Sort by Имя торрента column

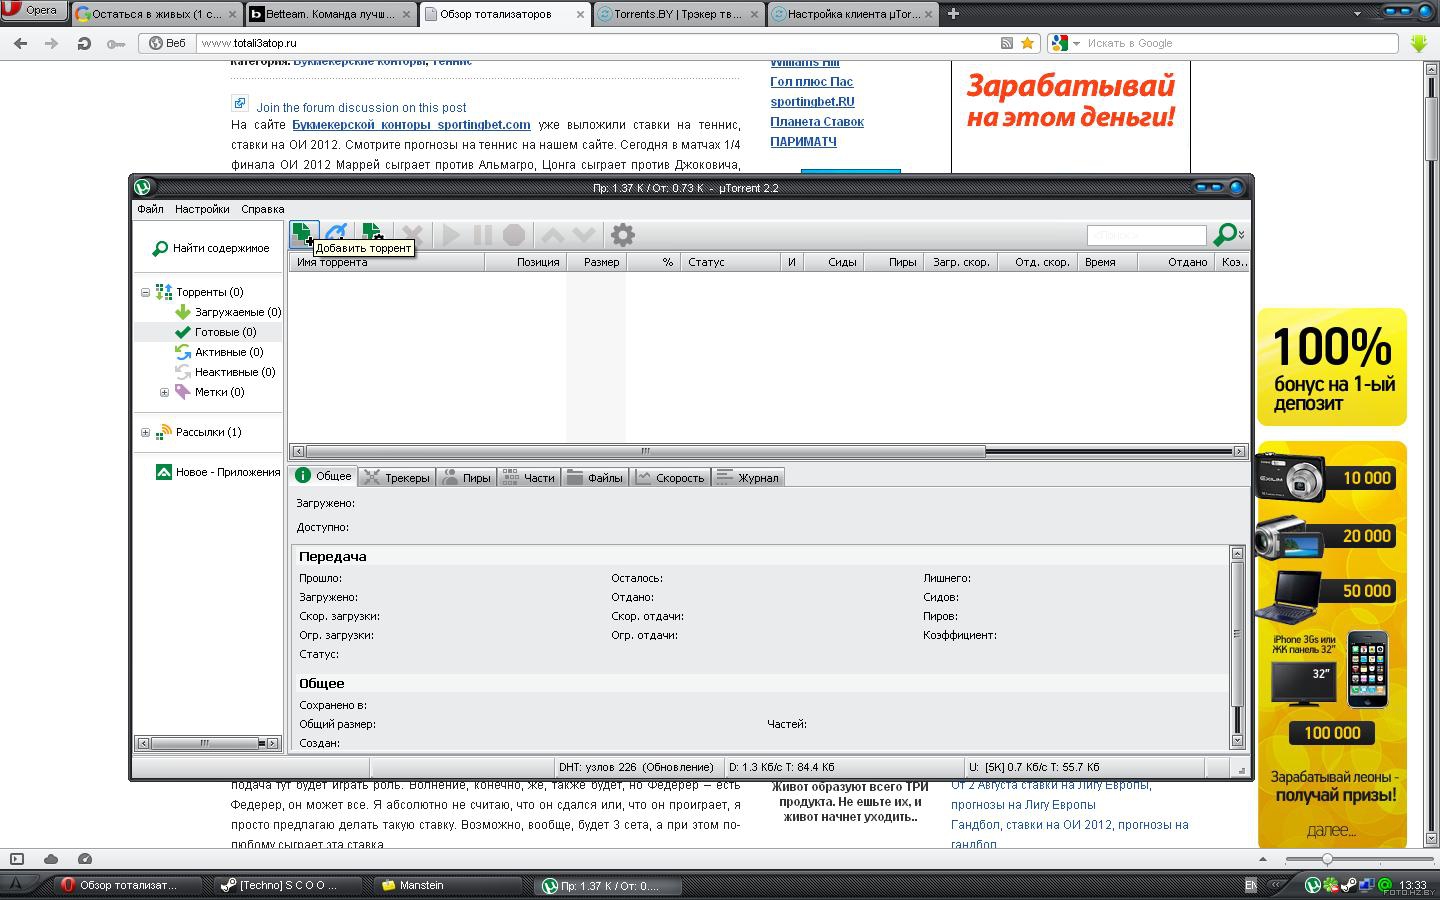pyautogui.click(x=387, y=262)
